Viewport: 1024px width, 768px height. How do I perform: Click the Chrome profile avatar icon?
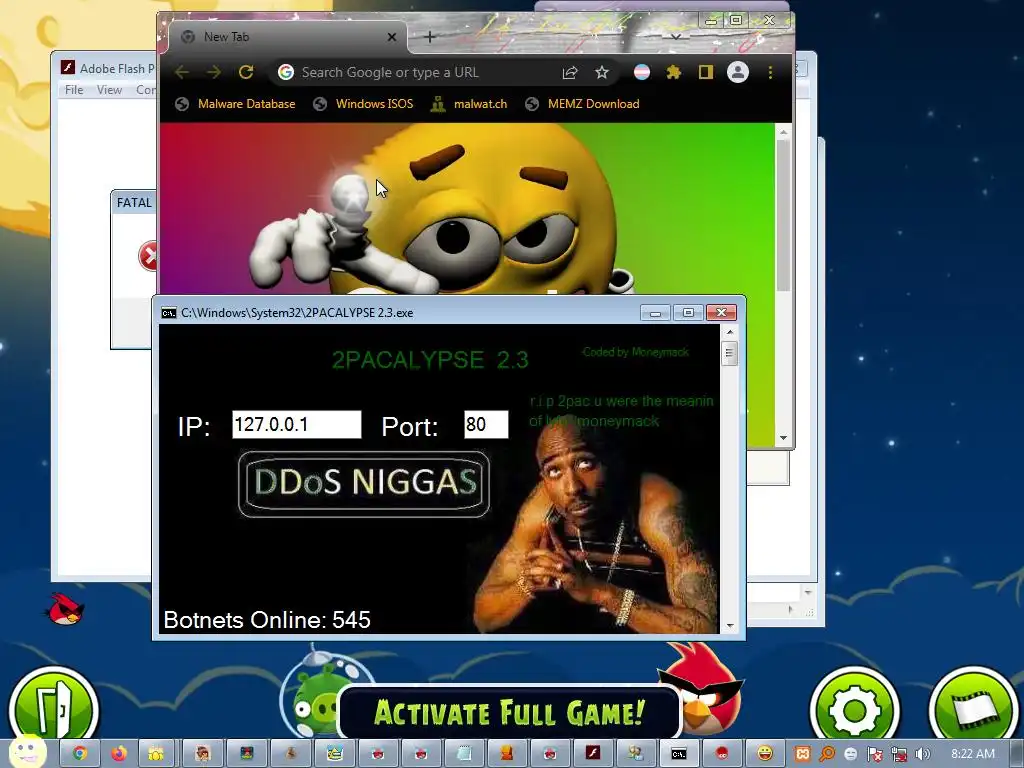pyautogui.click(x=738, y=72)
